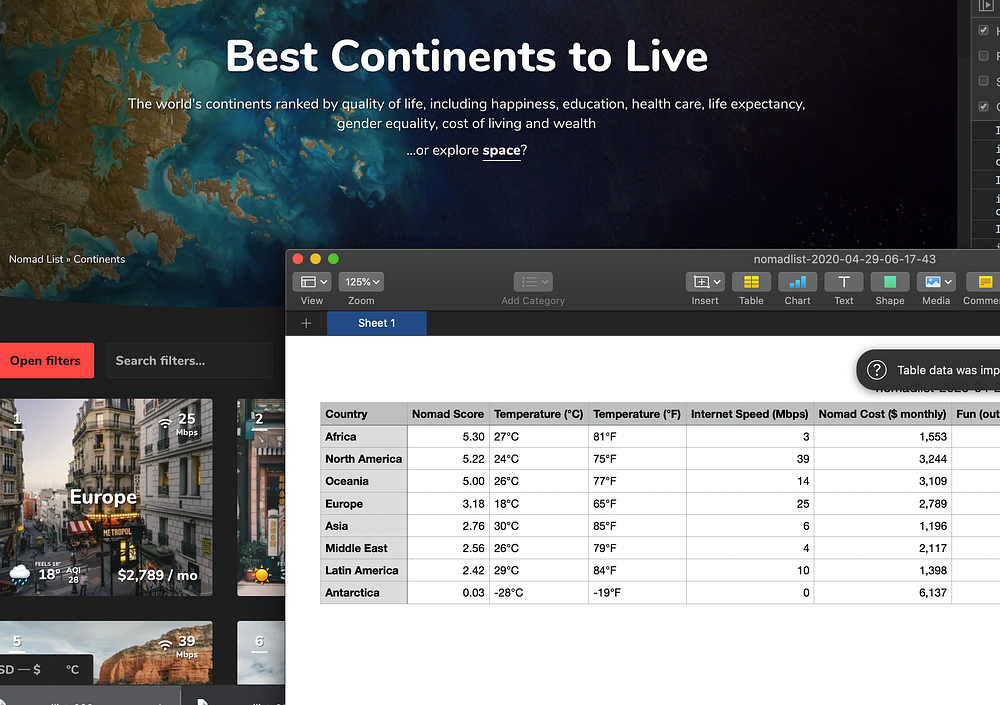Image resolution: width=1000 pixels, height=705 pixels.
Task: Toggle the second unchecked checkbox in right panel
Action: pos(983,56)
